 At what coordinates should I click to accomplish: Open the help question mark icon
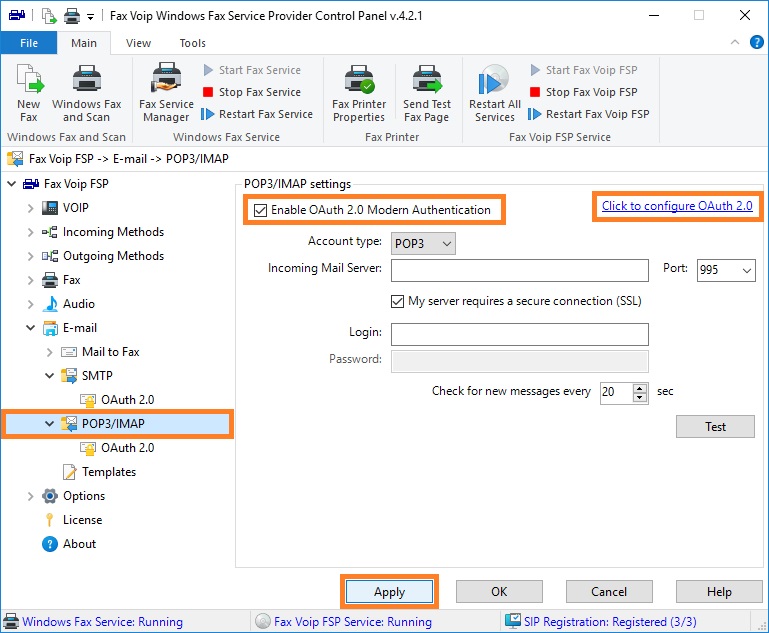click(x=756, y=43)
